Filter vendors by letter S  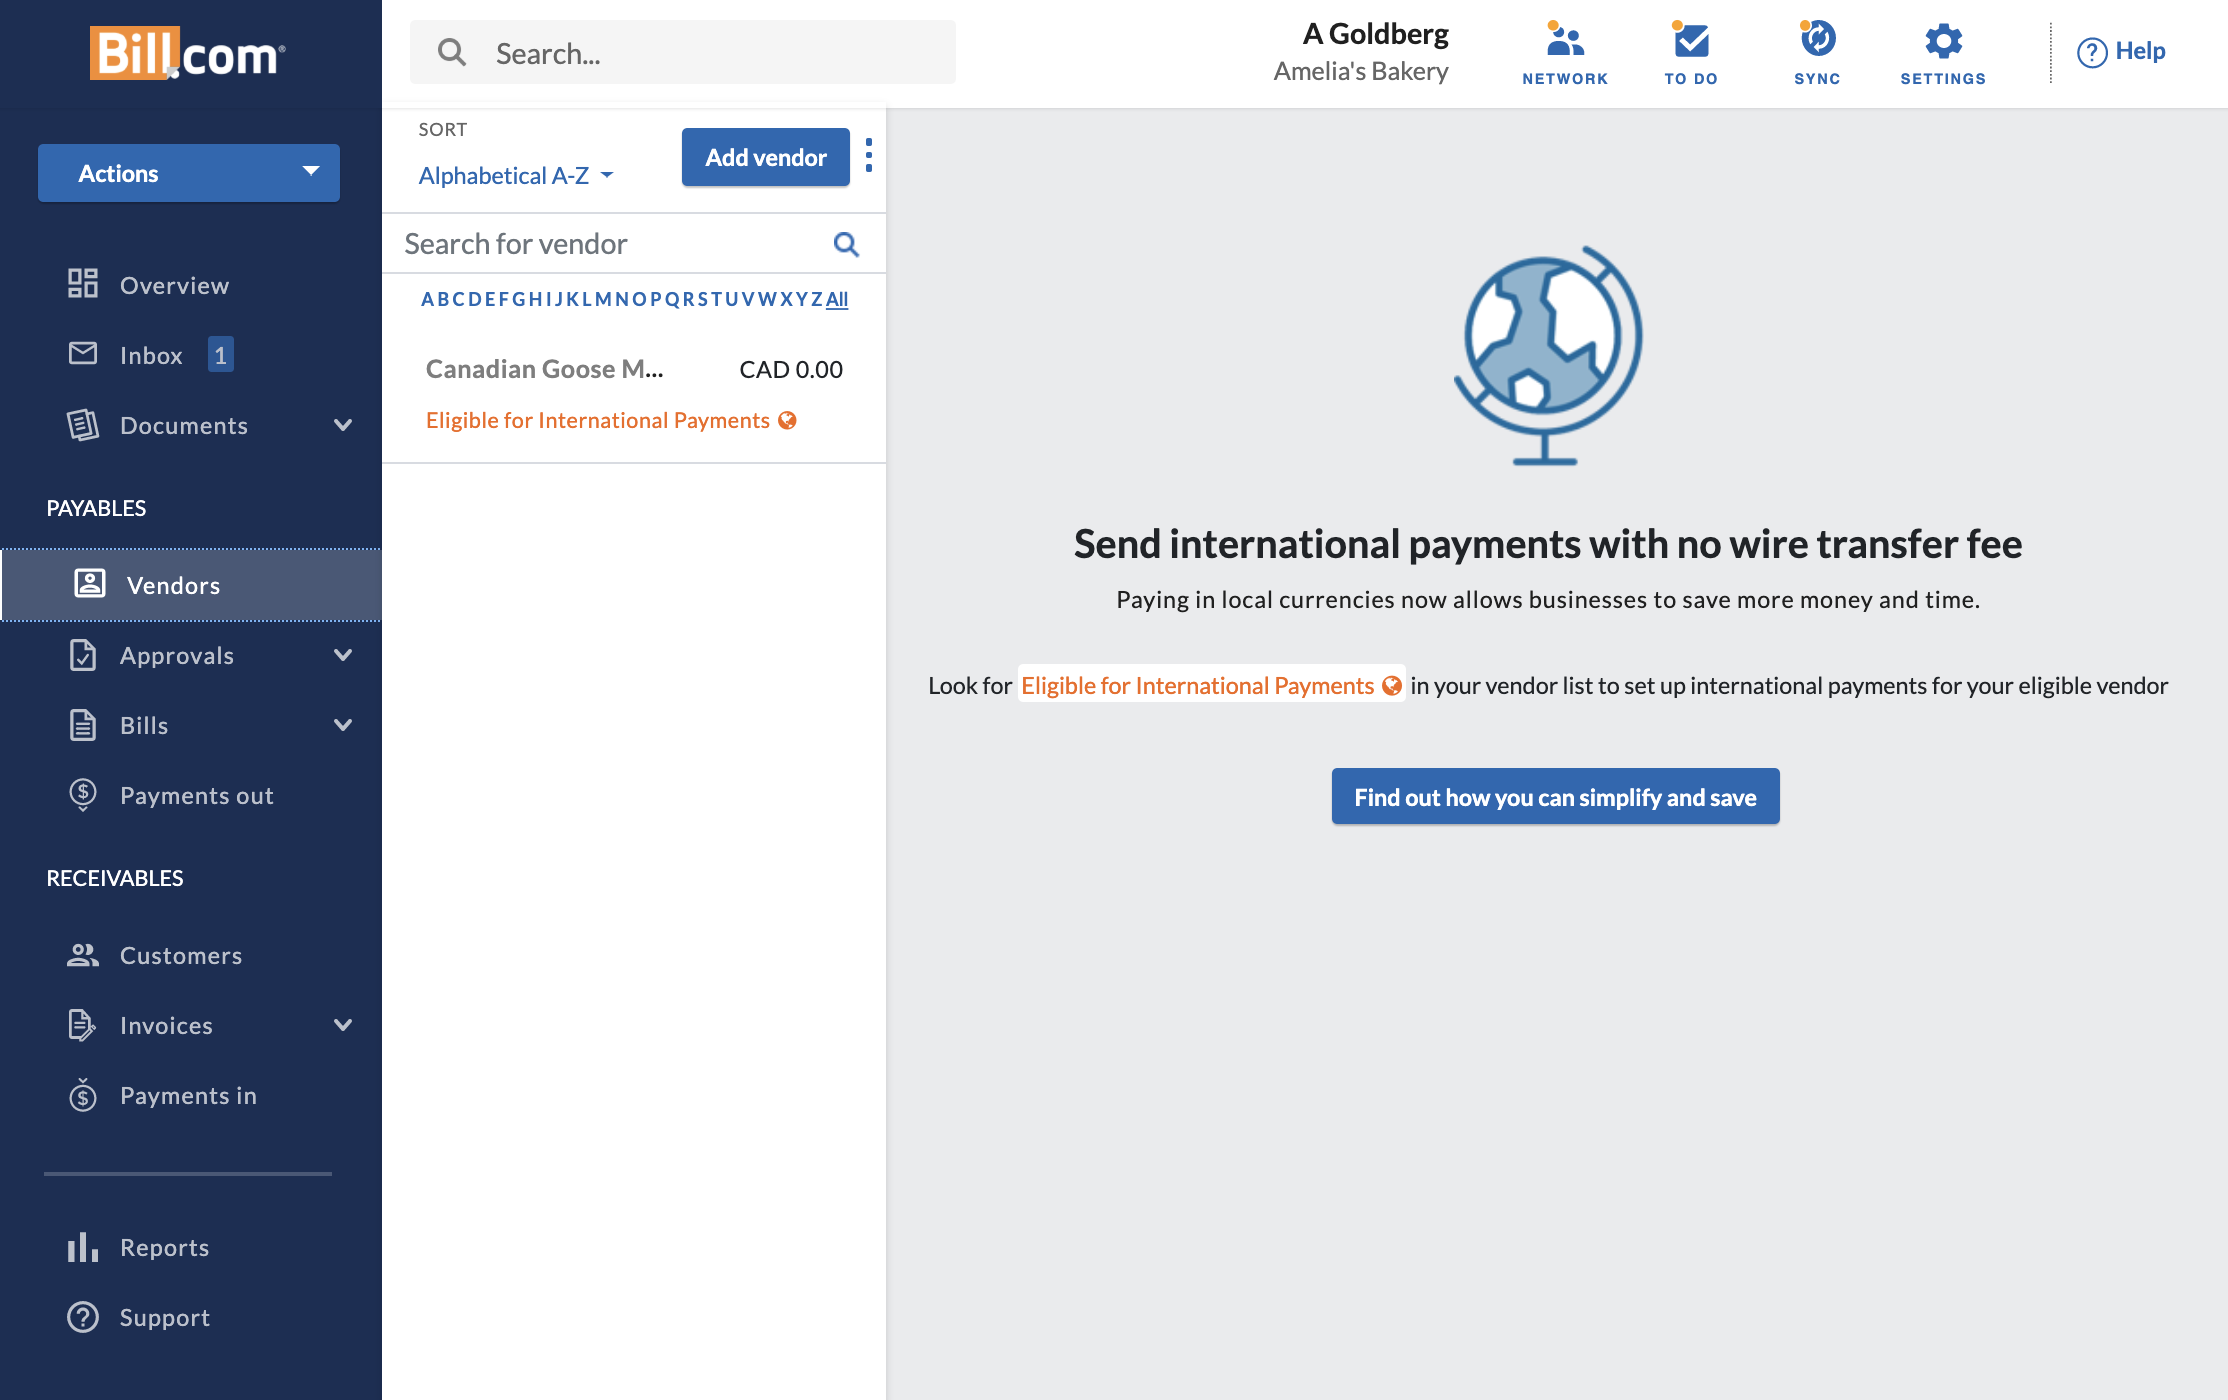point(702,299)
